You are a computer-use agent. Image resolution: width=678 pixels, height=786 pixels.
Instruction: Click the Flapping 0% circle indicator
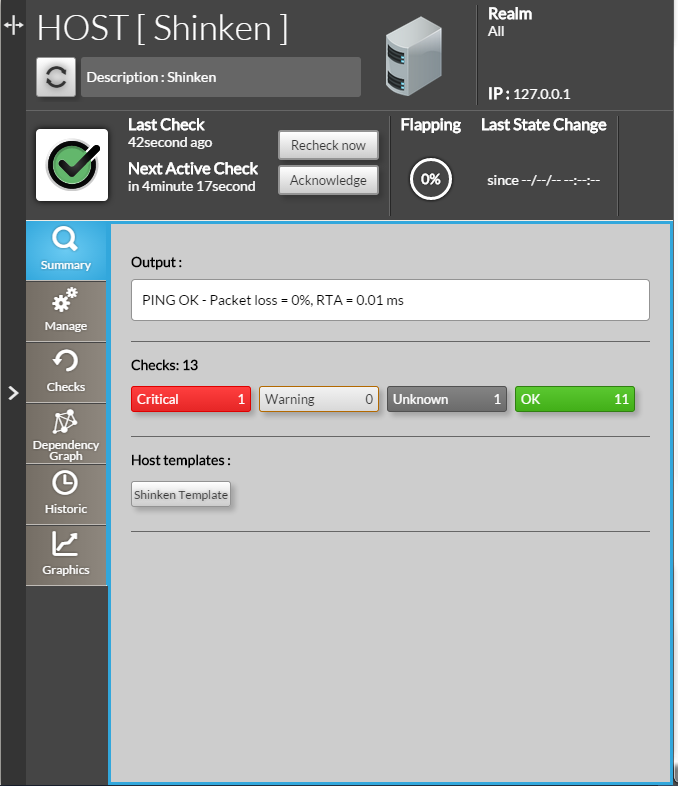pyautogui.click(x=431, y=180)
